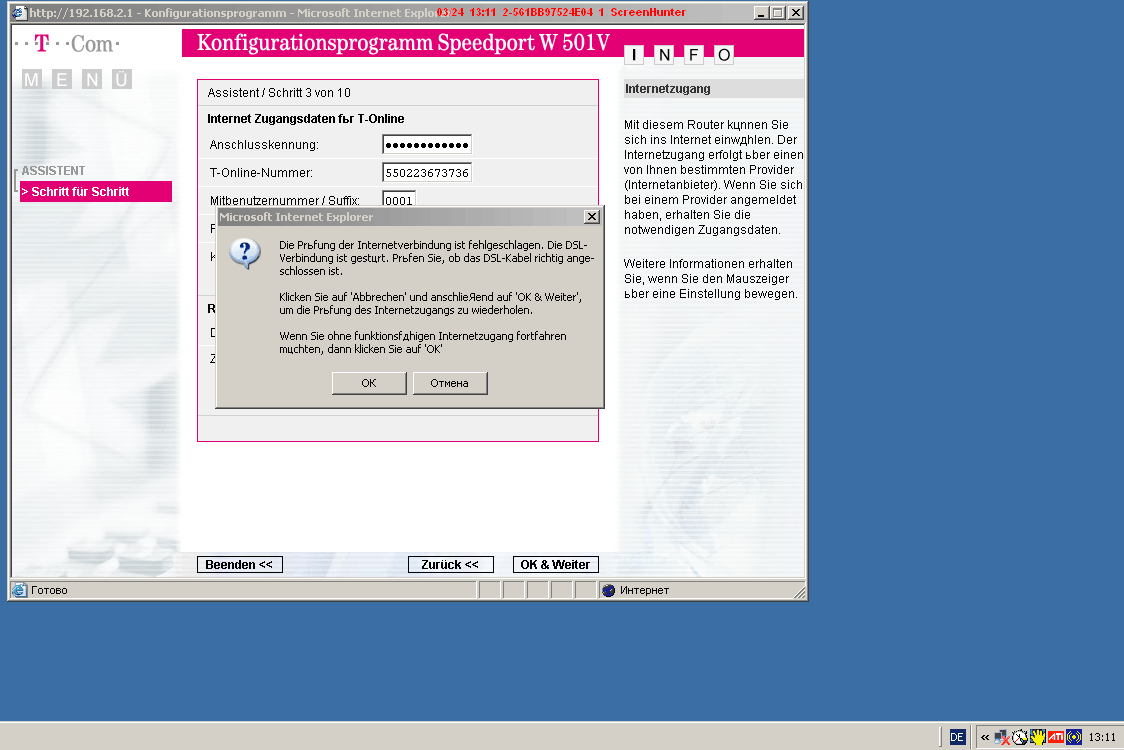Click the 'Konfigurationsprogramm Speedport W 501V' banner title
This screenshot has width=1124, height=750.
point(403,43)
